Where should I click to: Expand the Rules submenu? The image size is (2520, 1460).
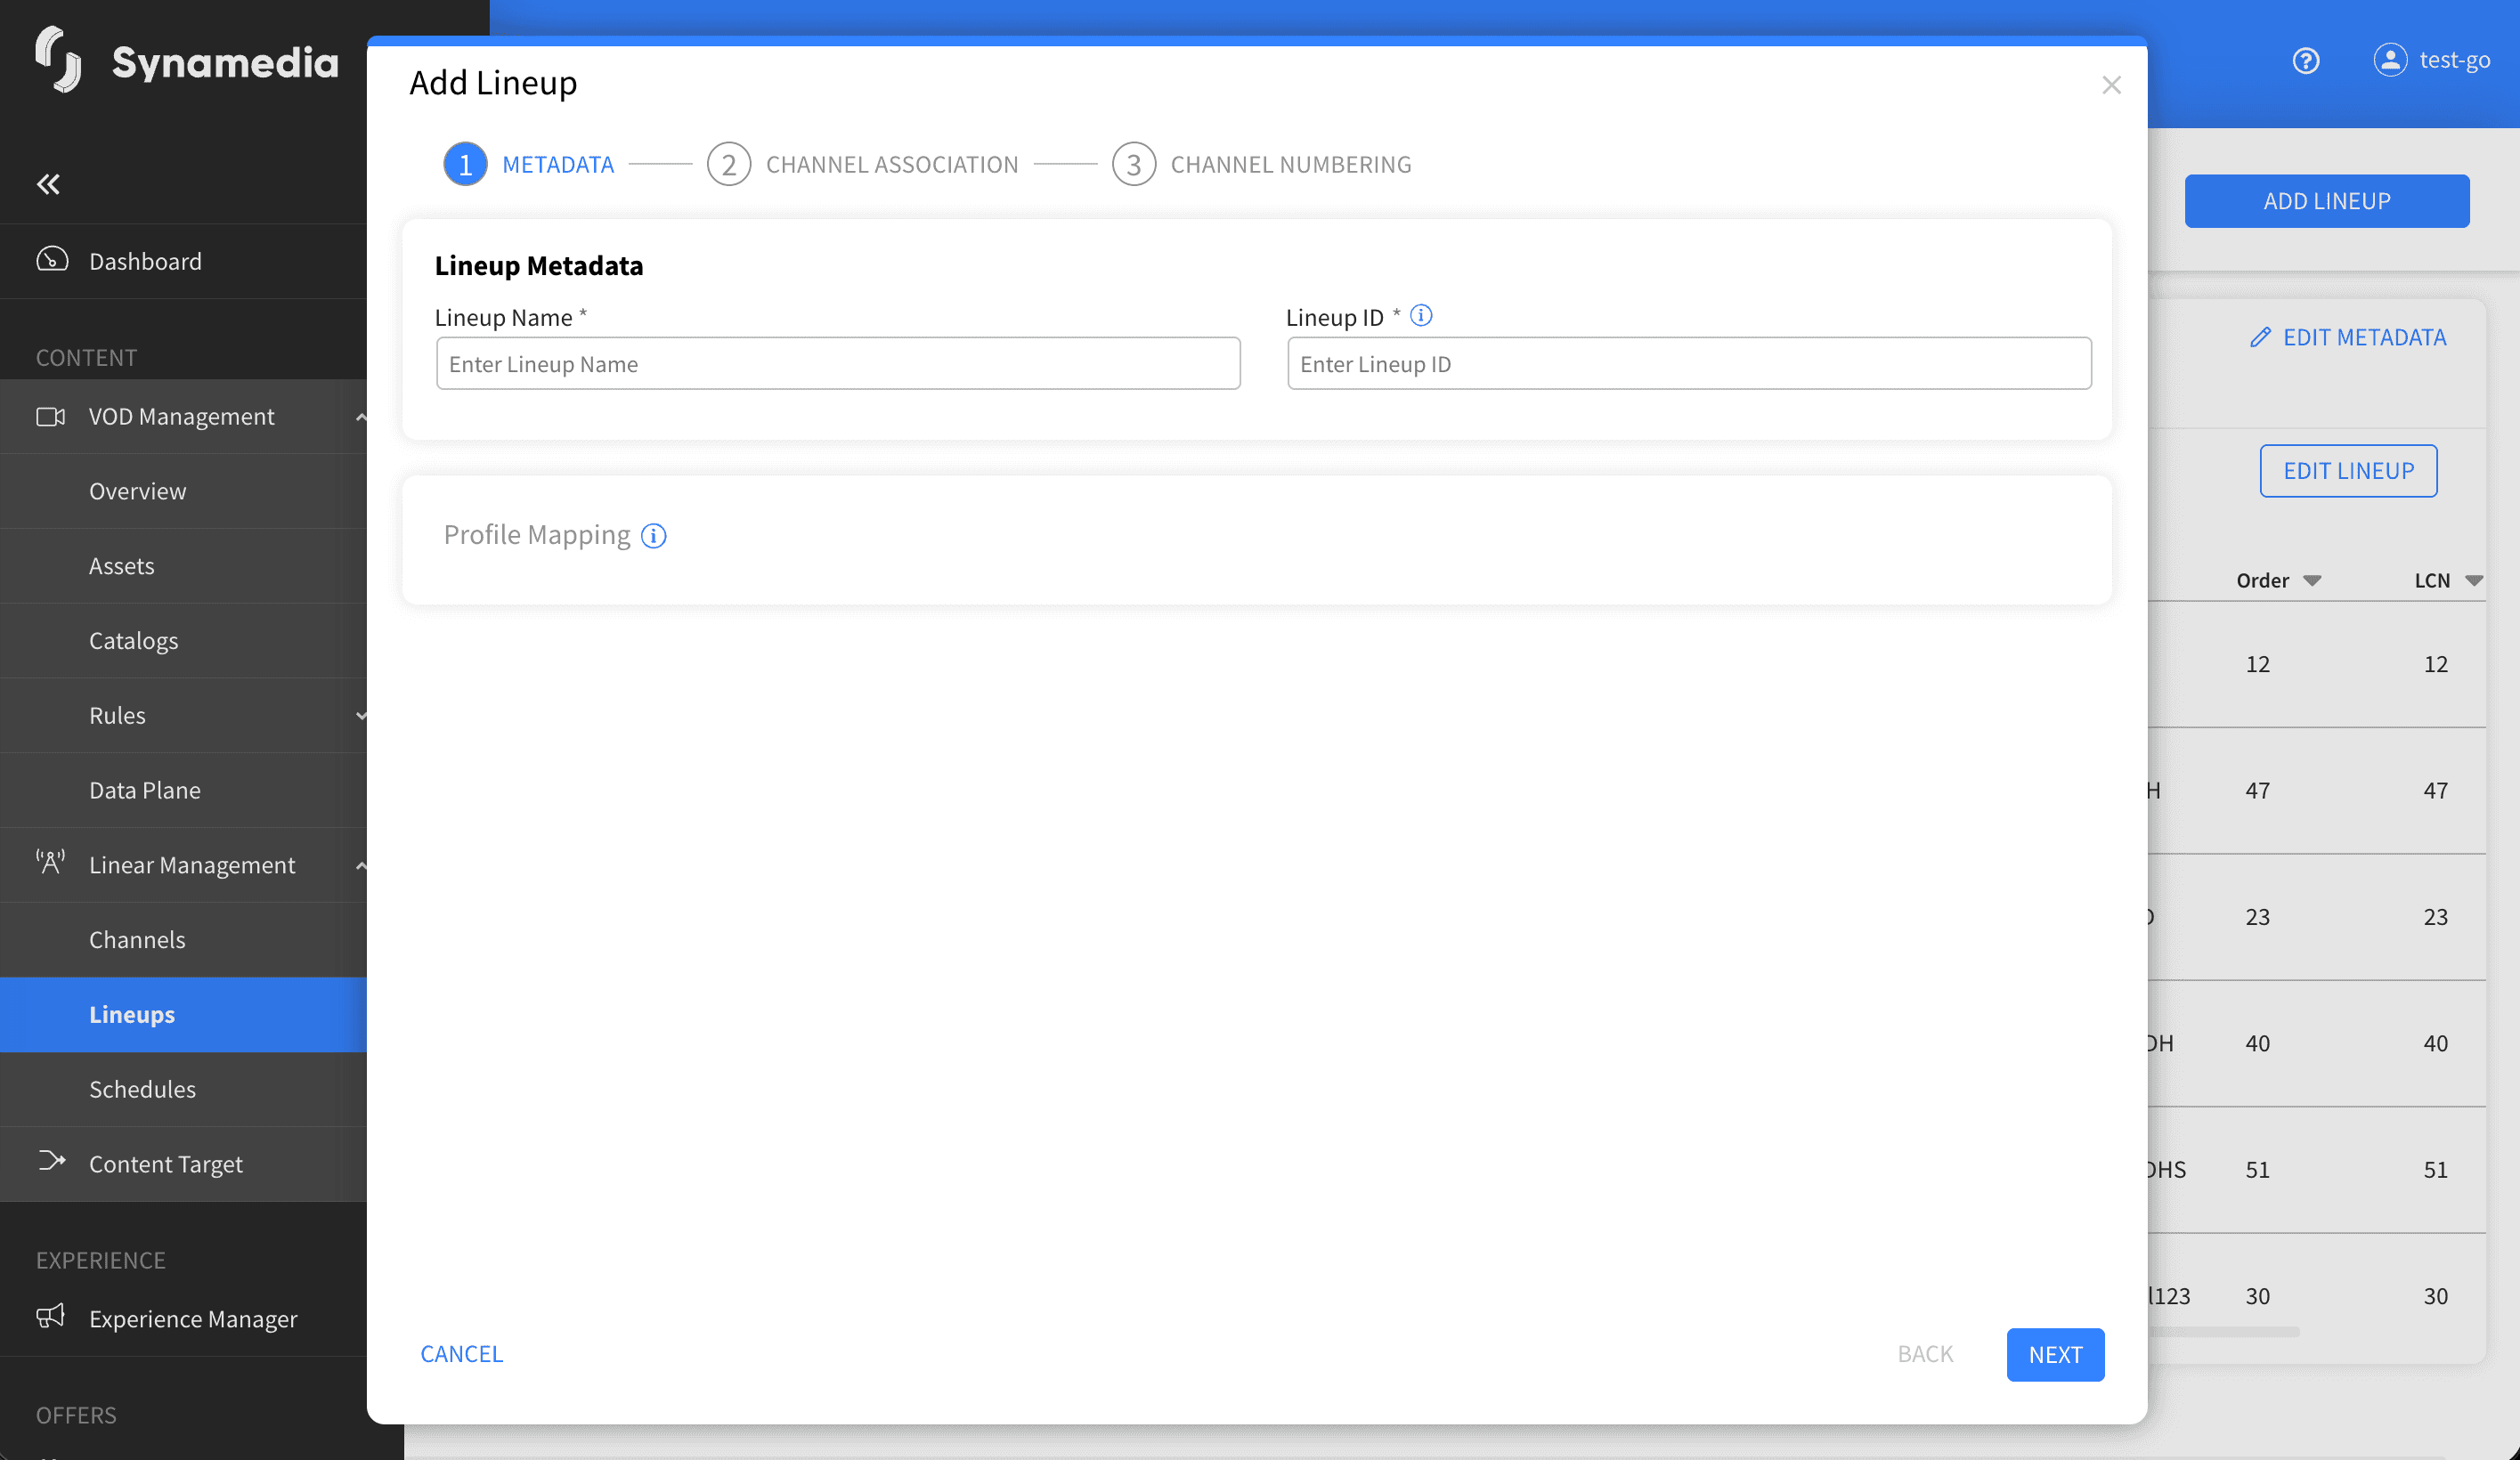coord(361,716)
